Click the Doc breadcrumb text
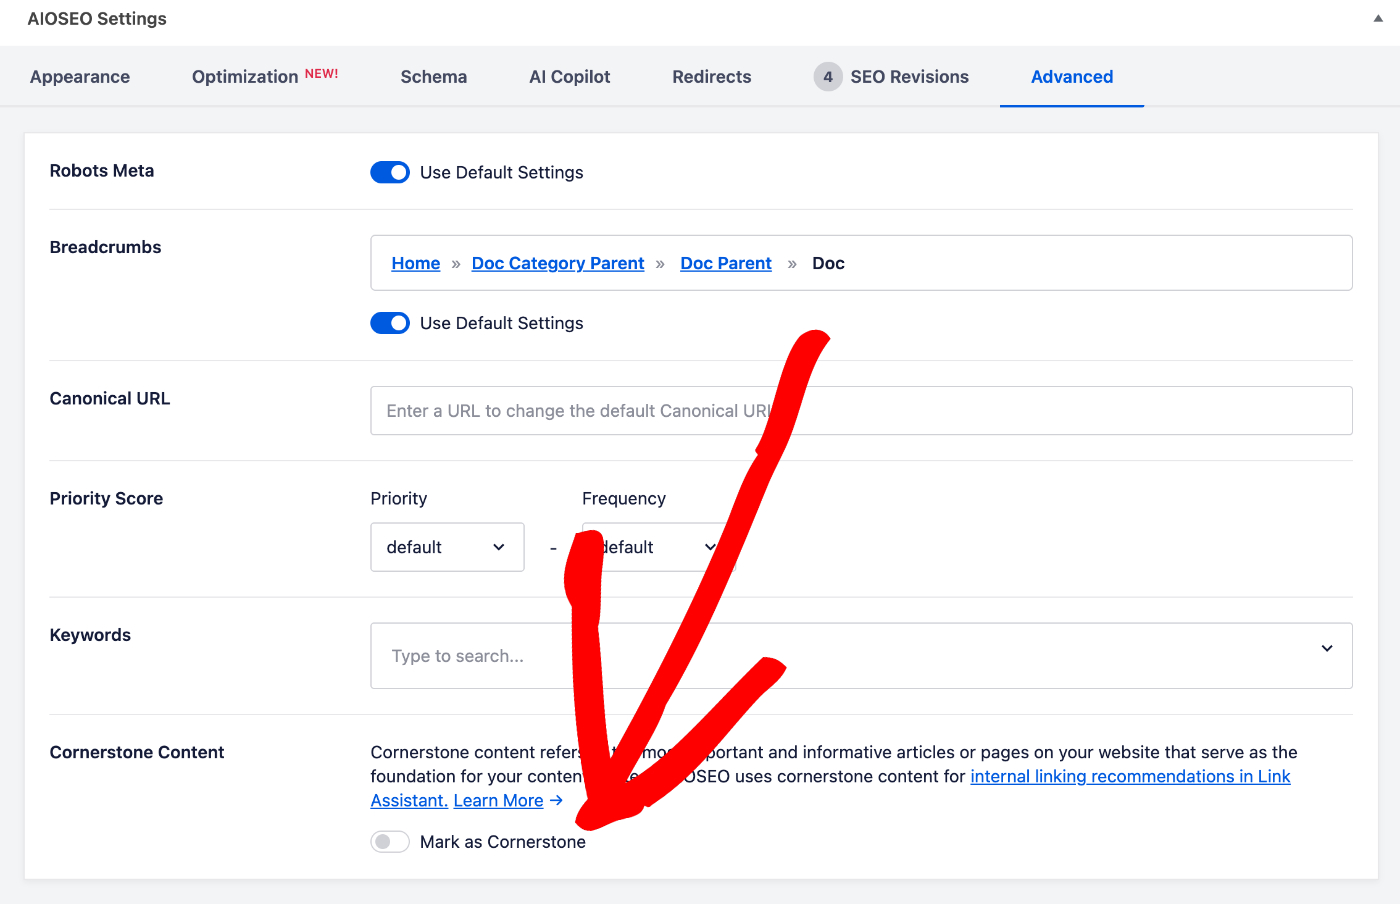Image resolution: width=1400 pixels, height=904 pixels. [x=828, y=263]
